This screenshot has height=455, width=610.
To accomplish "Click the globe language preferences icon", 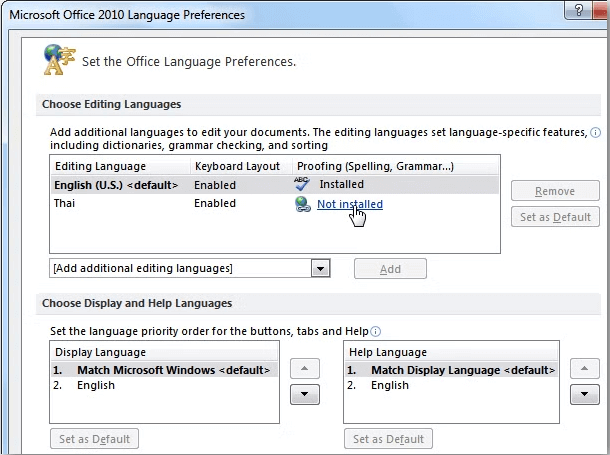I will click(x=59, y=60).
